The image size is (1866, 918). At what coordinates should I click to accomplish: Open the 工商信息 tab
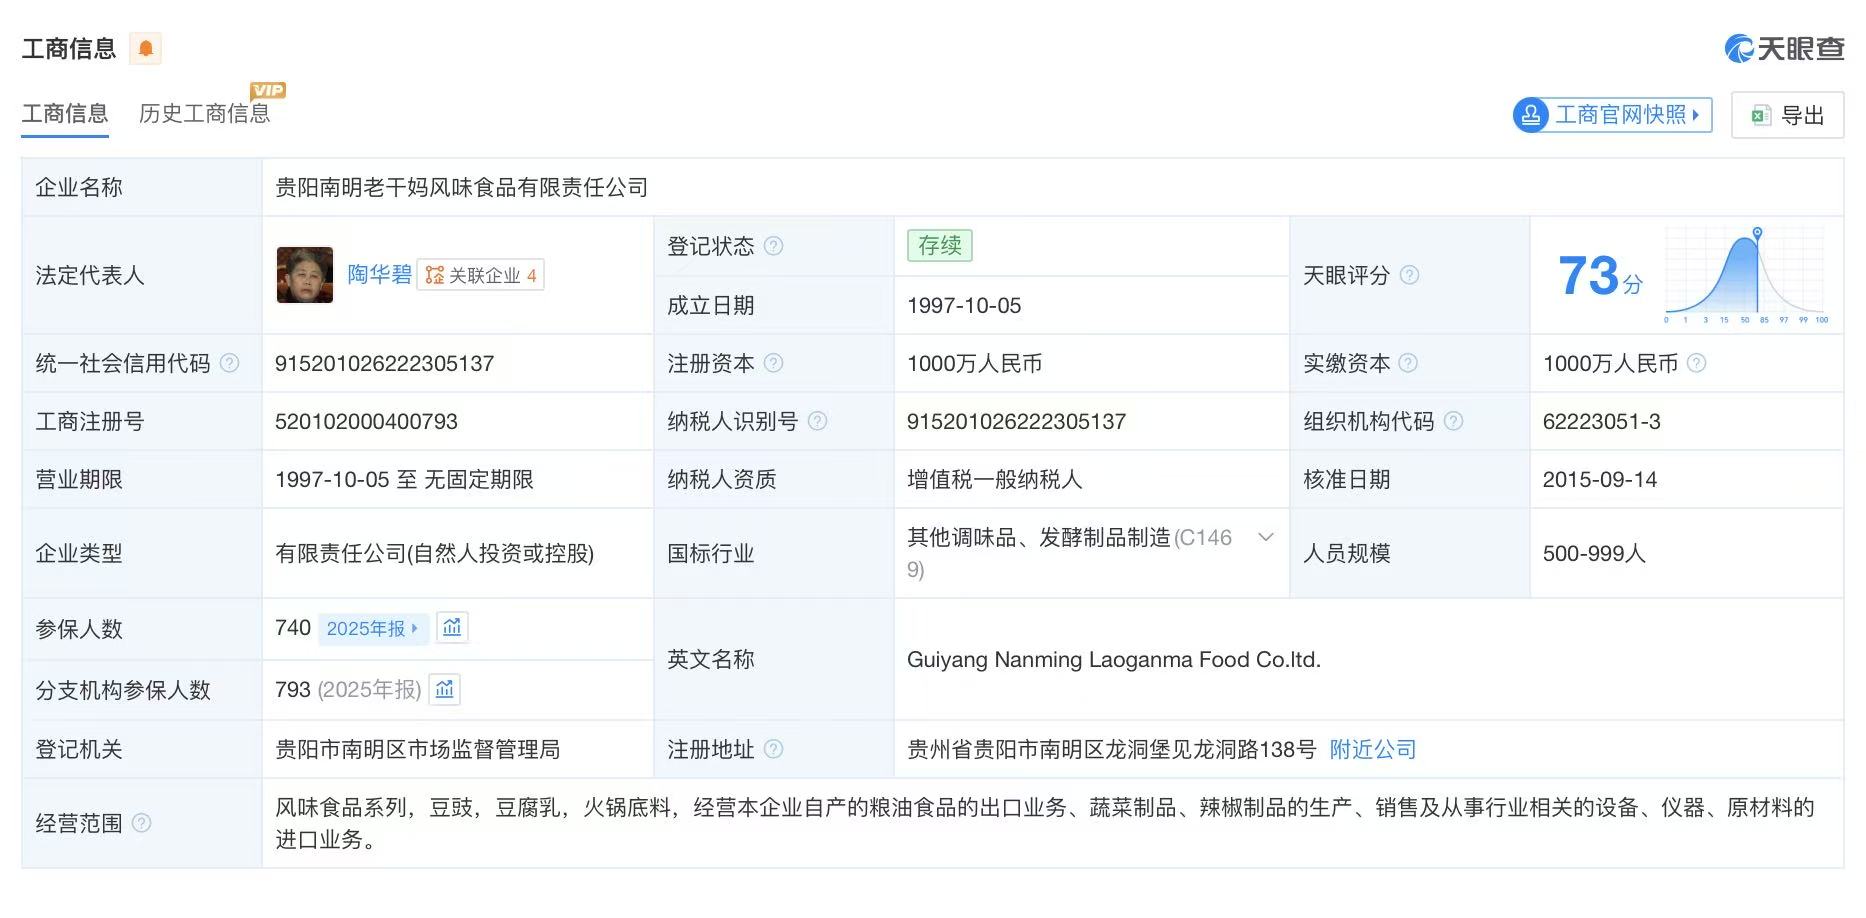coord(65,114)
